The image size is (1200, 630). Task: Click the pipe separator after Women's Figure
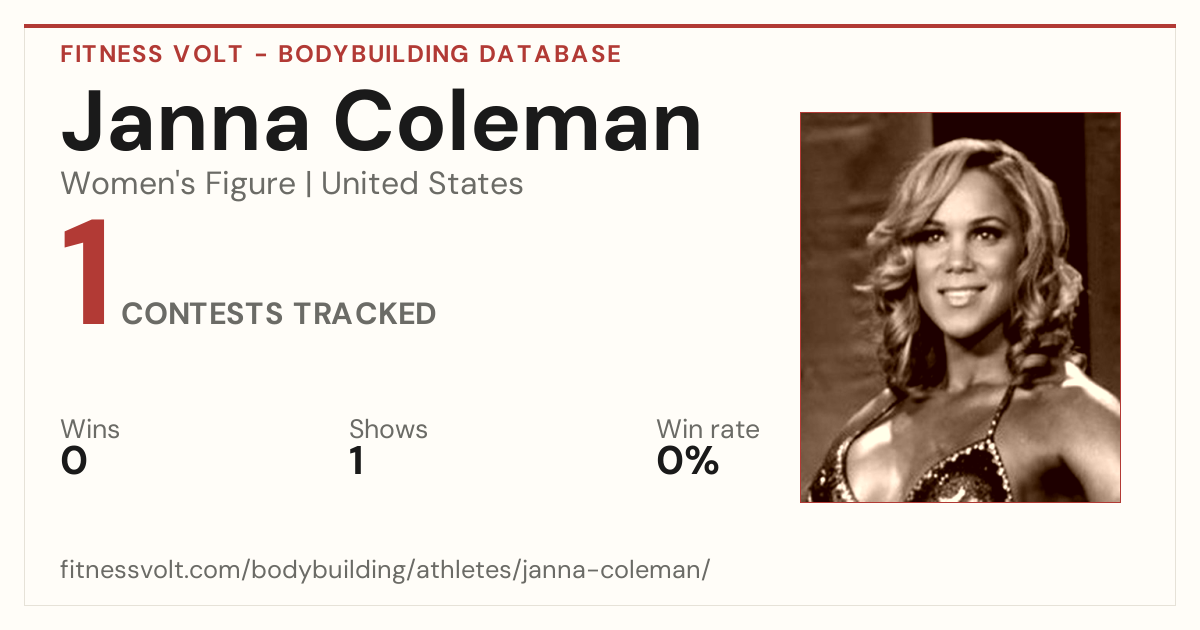308,184
